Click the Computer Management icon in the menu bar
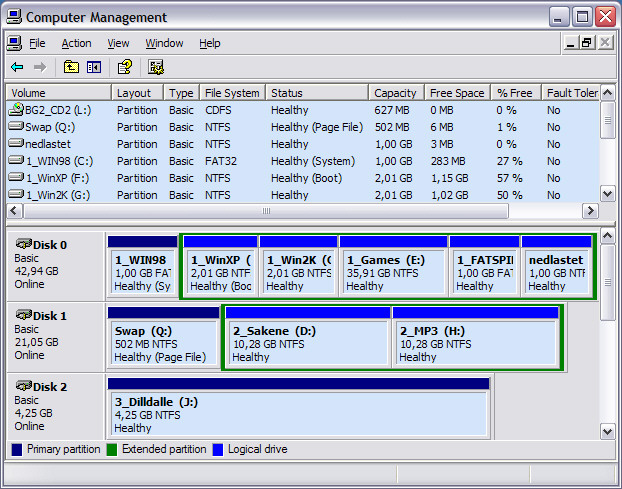 pos(14,43)
